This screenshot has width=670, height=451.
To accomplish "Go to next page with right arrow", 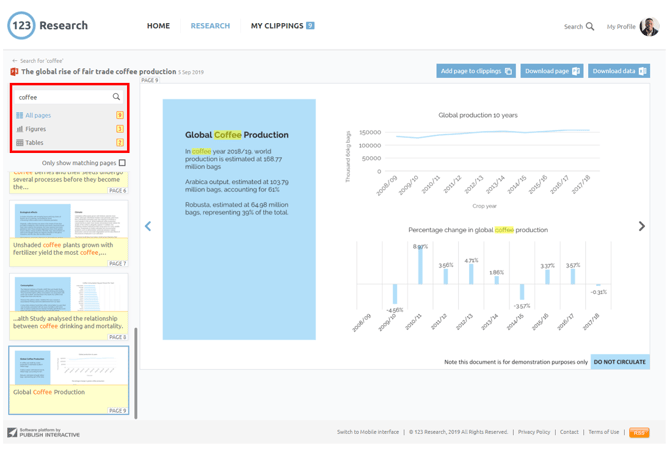I will [641, 226].
